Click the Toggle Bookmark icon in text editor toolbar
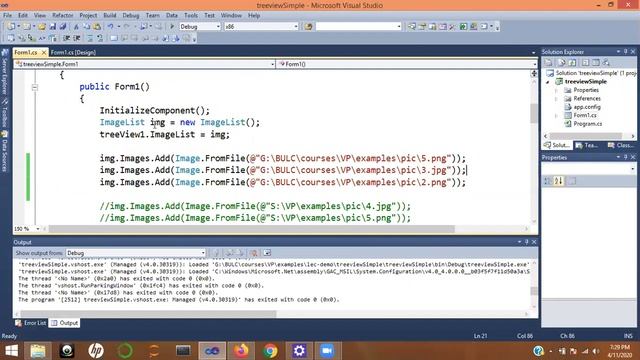The image size is (640, 360). click(114, 38)
